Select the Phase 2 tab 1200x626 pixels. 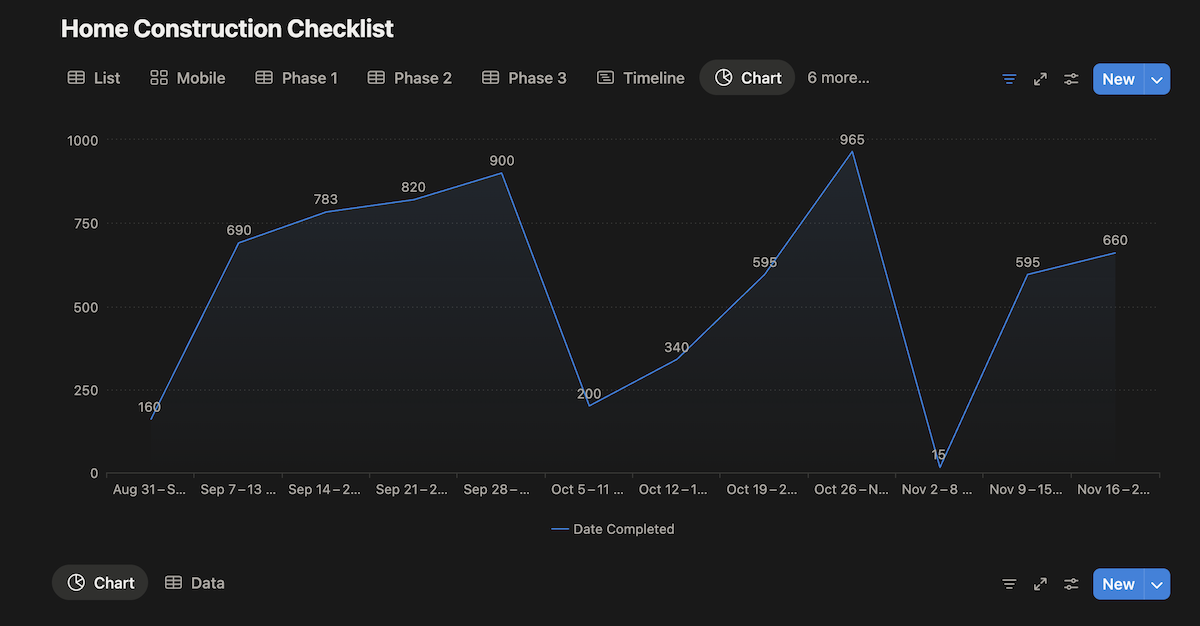point(409,77)
